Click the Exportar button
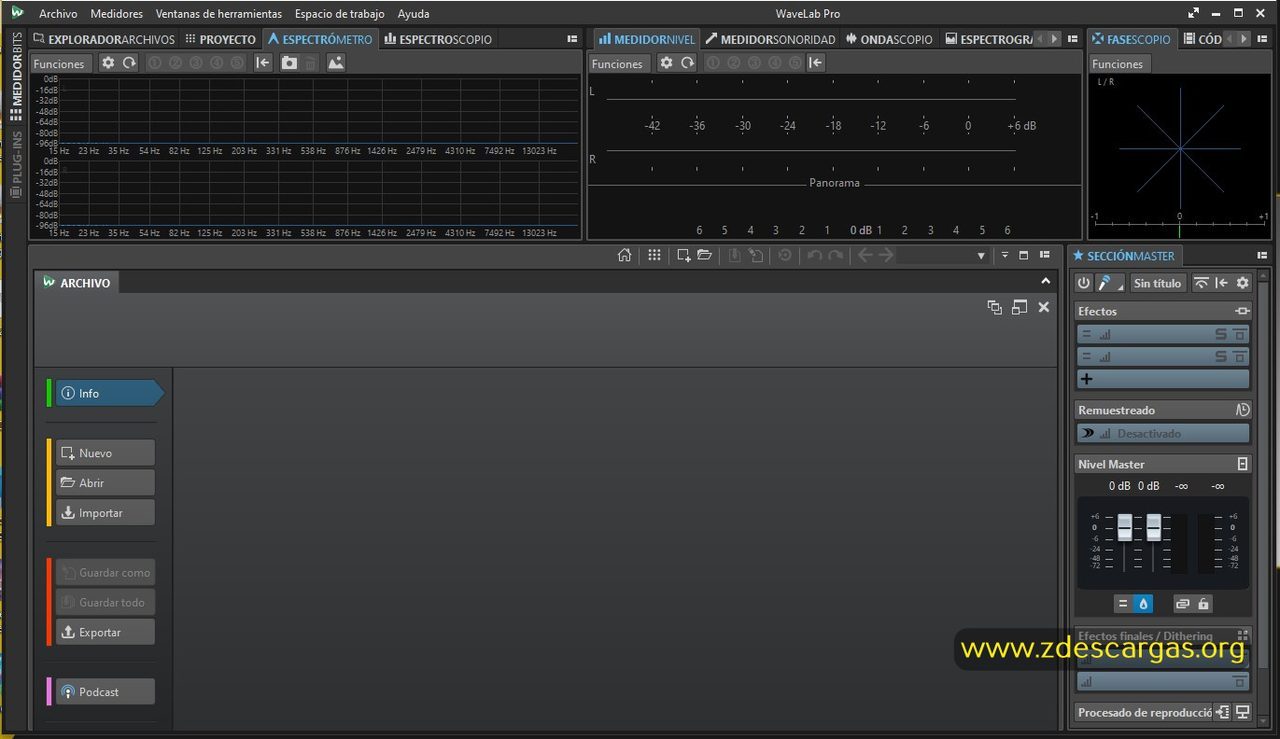The width and height of the screenshot is (1280, 739). (105, 632)
